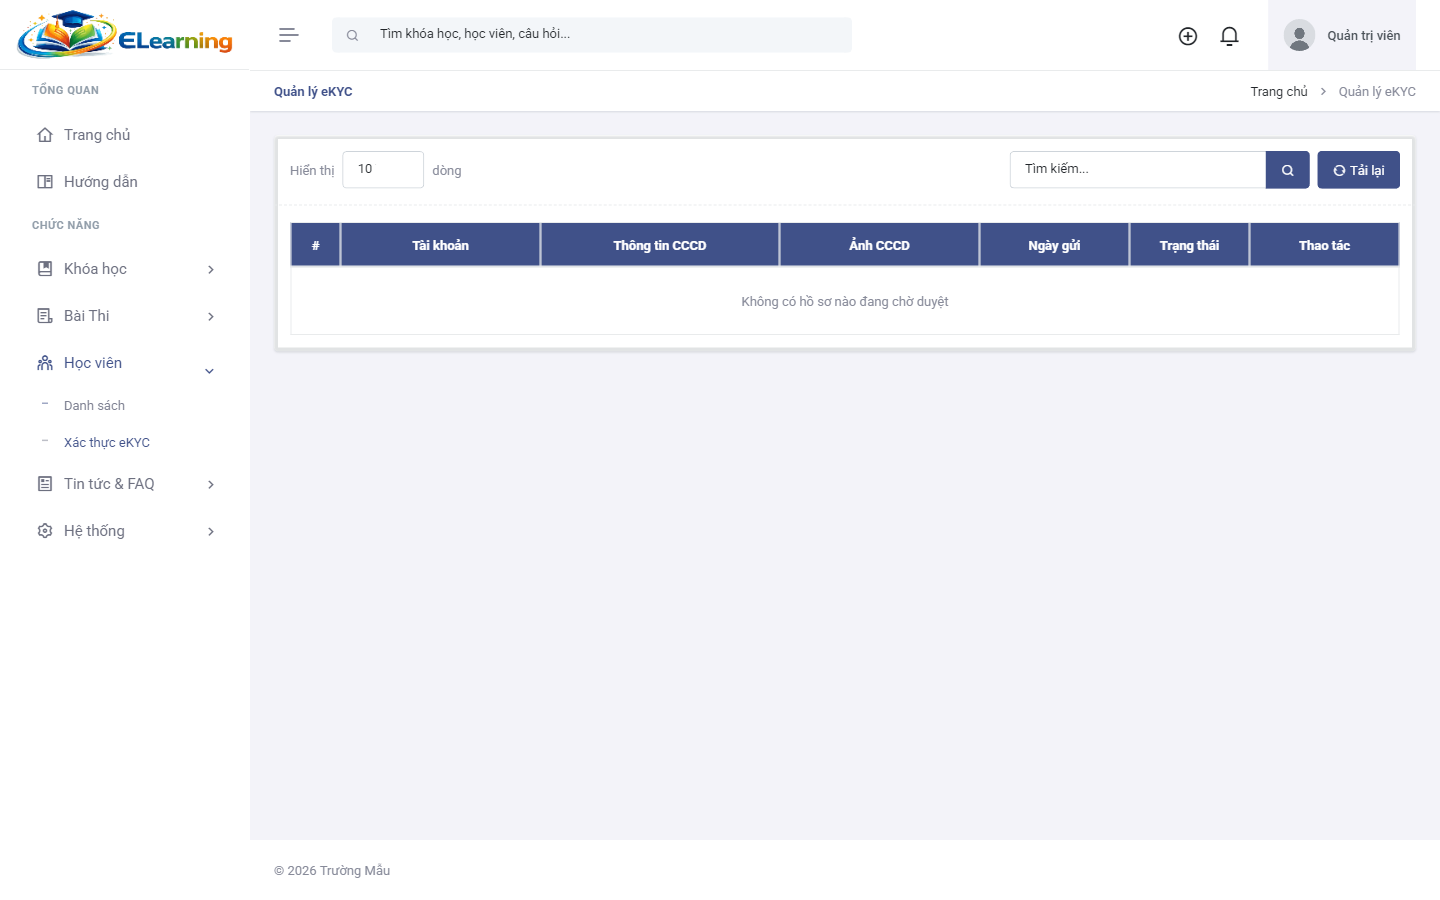Click the Thông tin CCCD column header
This screenshot has width=1440, height=900.
click(x=660, y=245)
